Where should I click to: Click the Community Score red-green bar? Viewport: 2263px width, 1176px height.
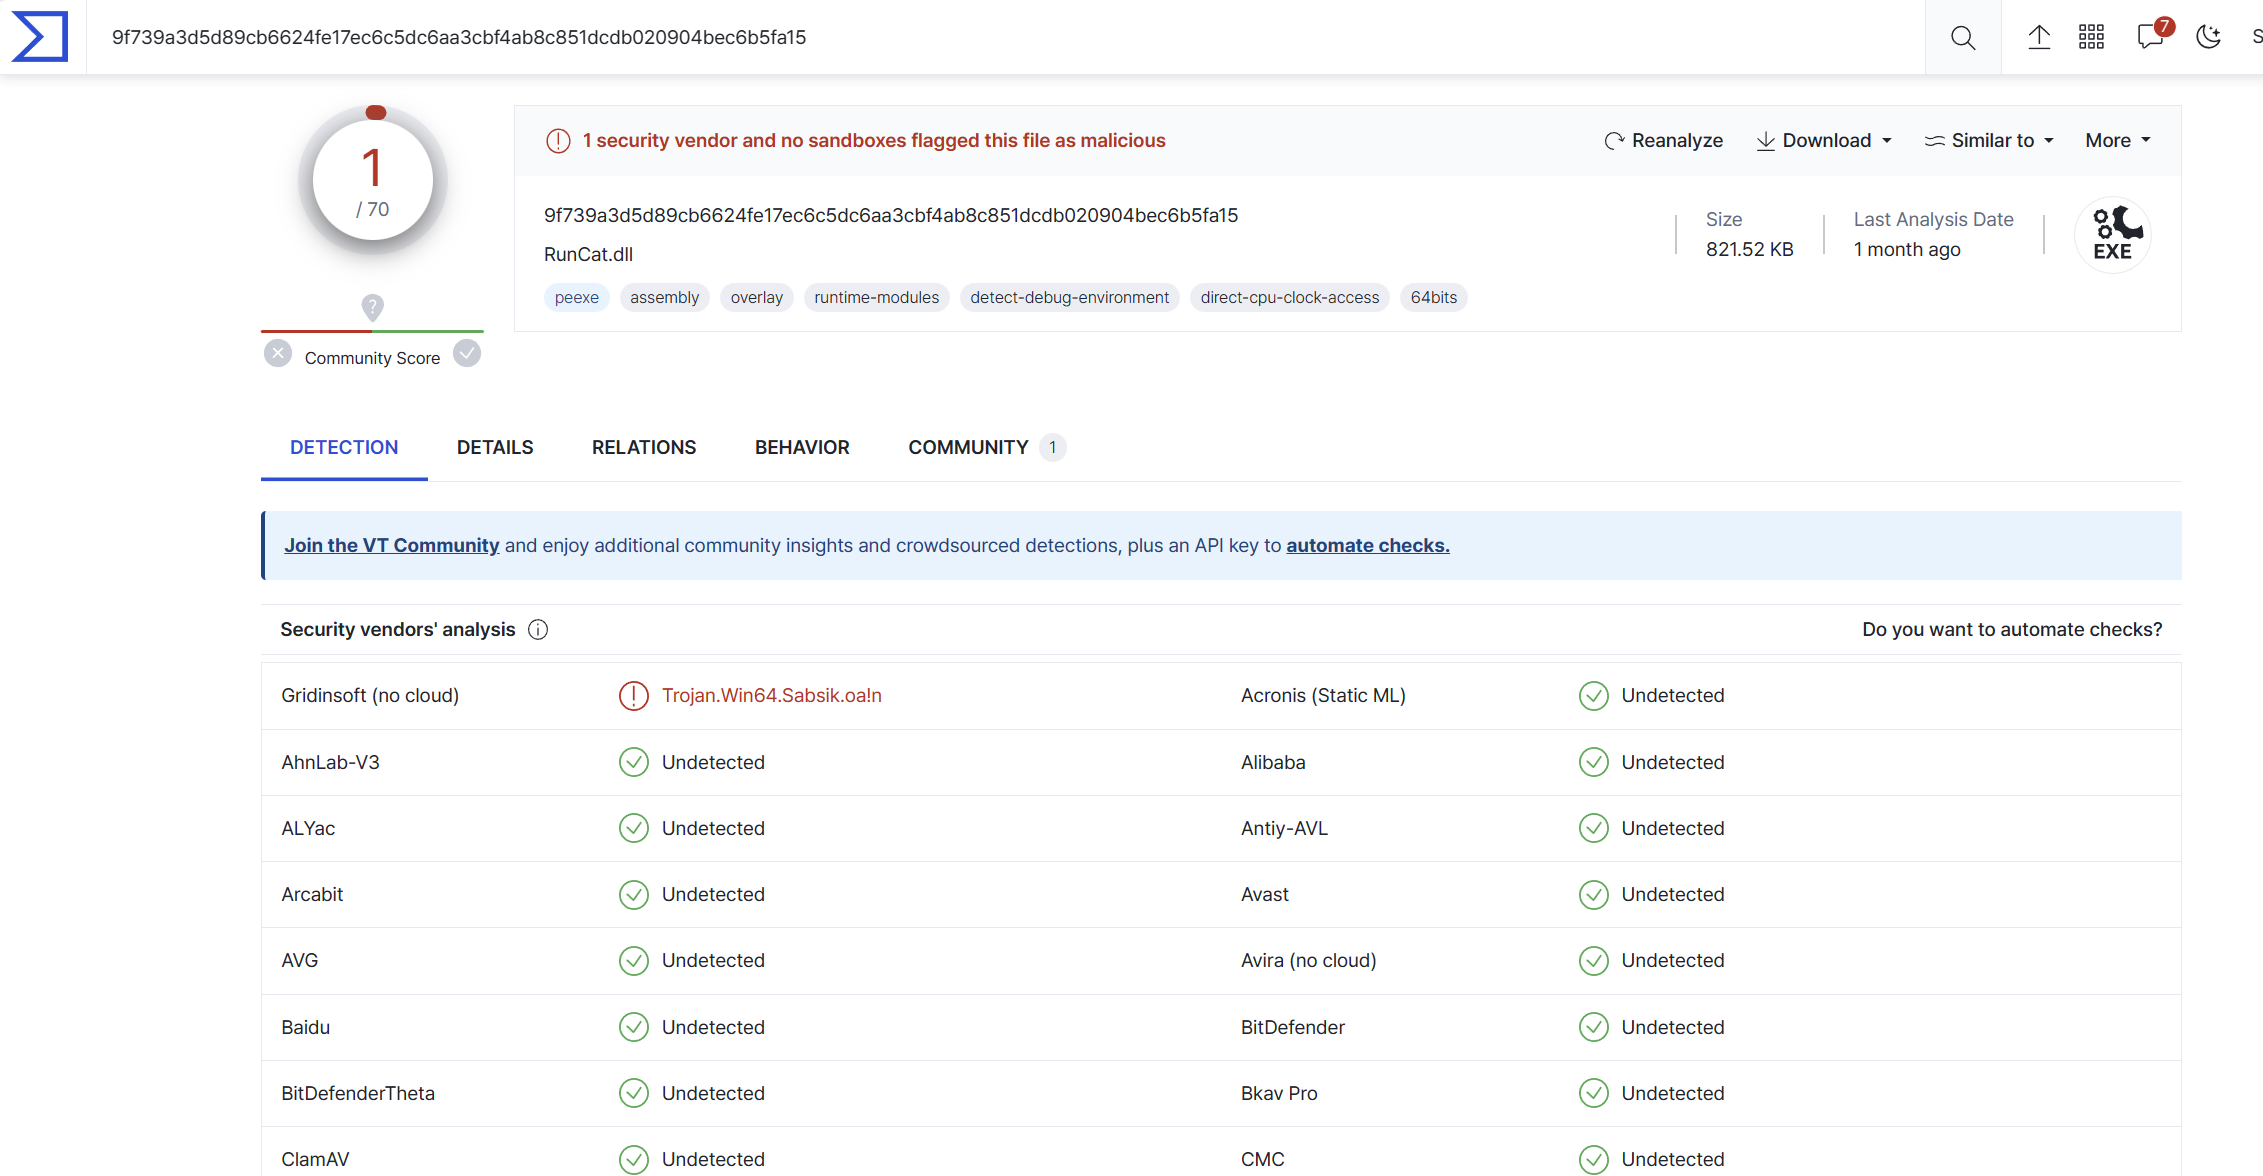point(372,330)
